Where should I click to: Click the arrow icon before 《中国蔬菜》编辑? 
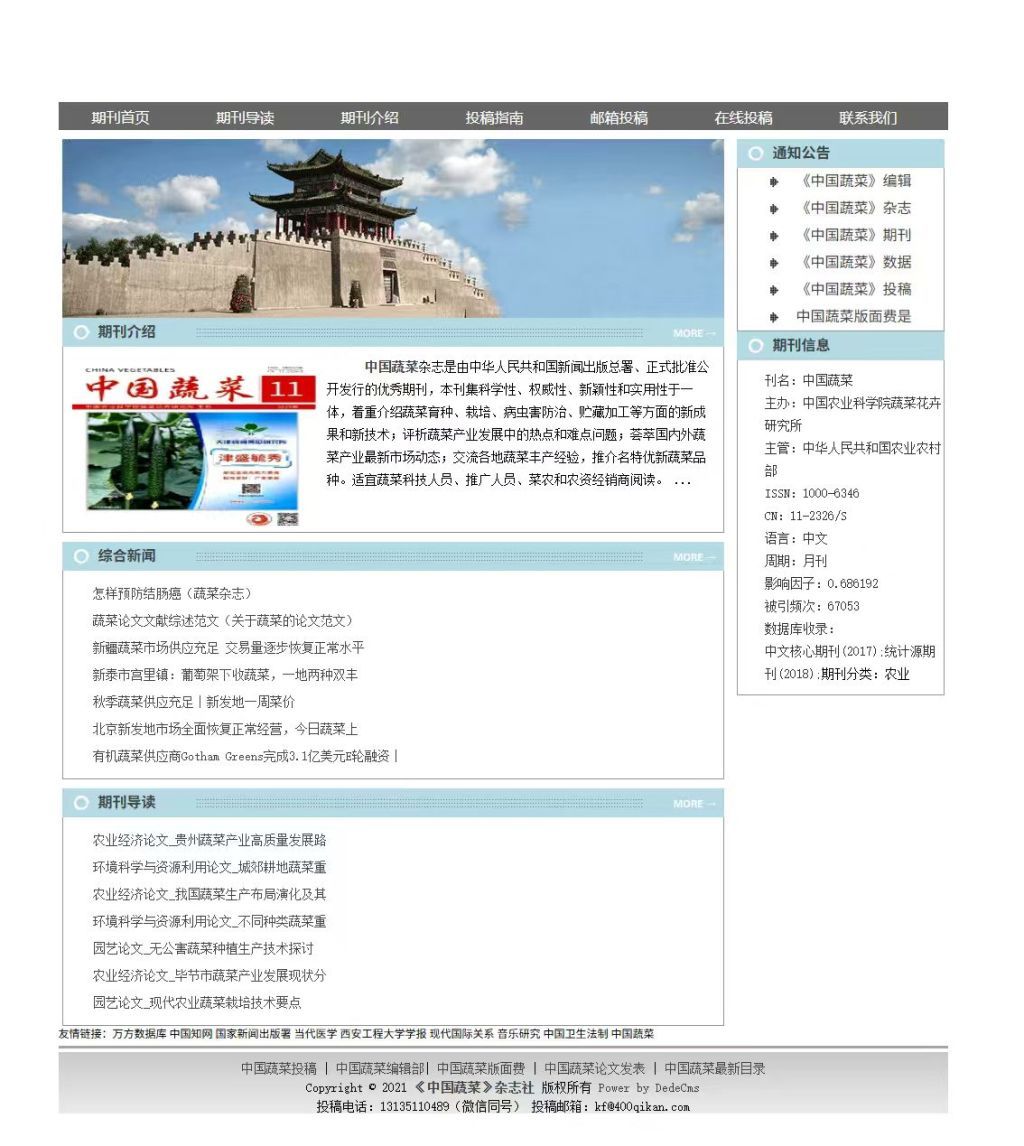coord(775,182)
